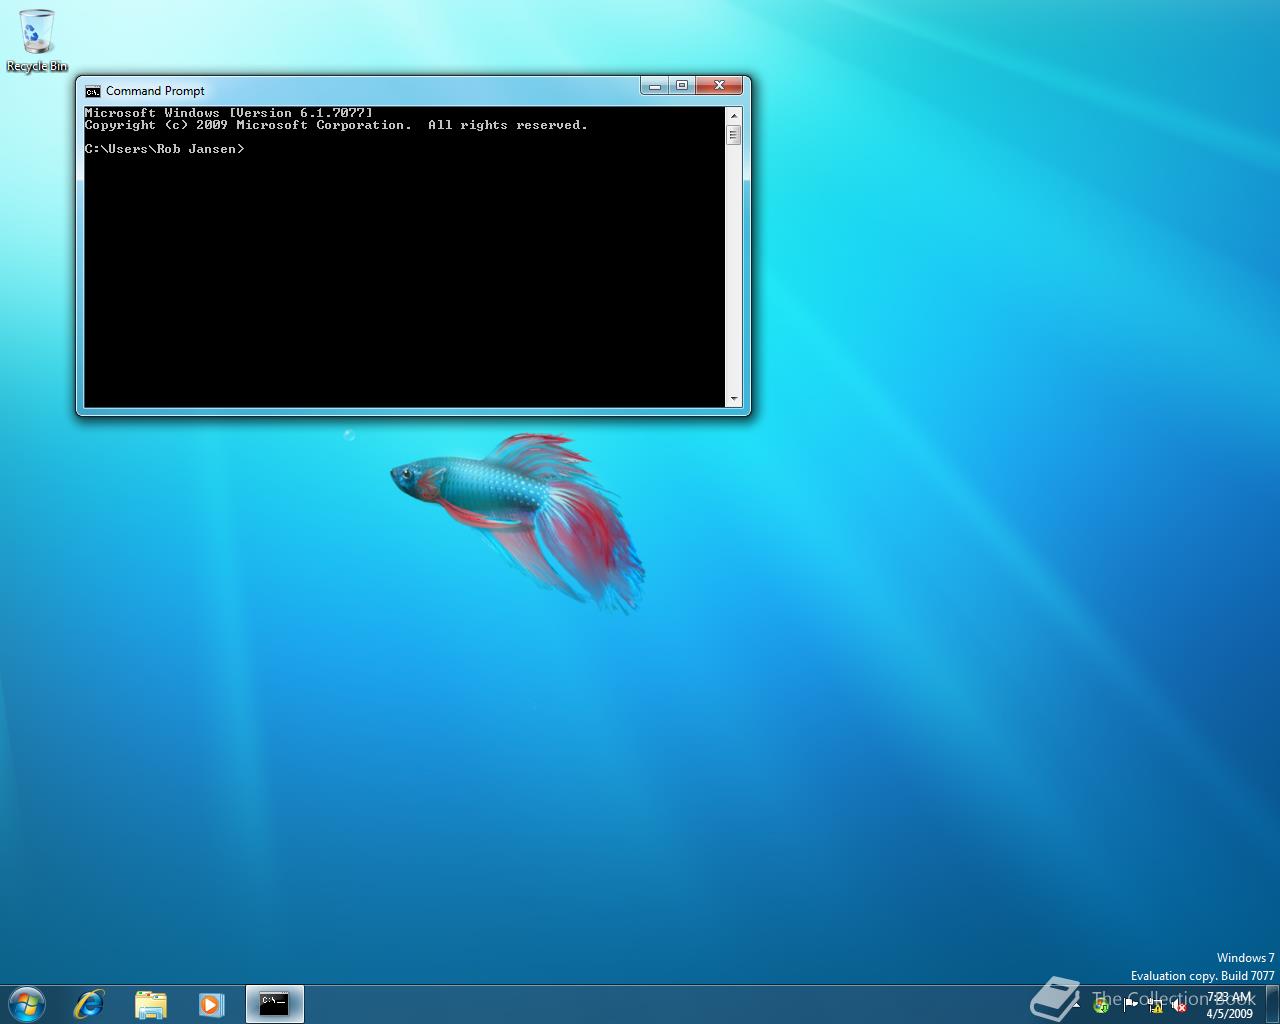Open the taskbar clock showing 4/5/2009
1280x1024 pixels.
[1229, 1005]
